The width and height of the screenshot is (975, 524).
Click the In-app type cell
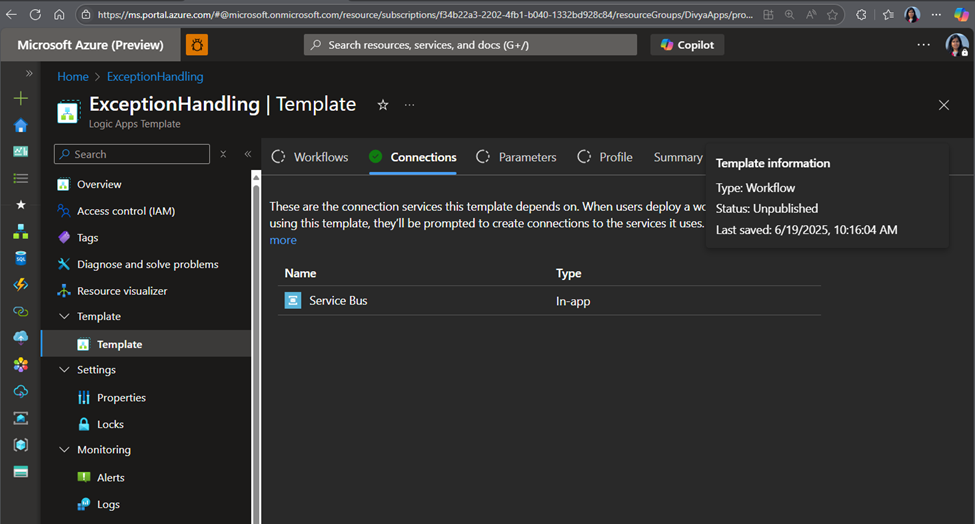[573, 301]
